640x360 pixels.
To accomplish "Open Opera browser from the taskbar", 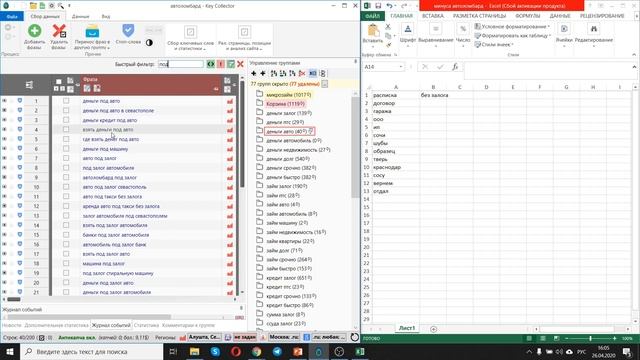I will [x=236, y=351].
